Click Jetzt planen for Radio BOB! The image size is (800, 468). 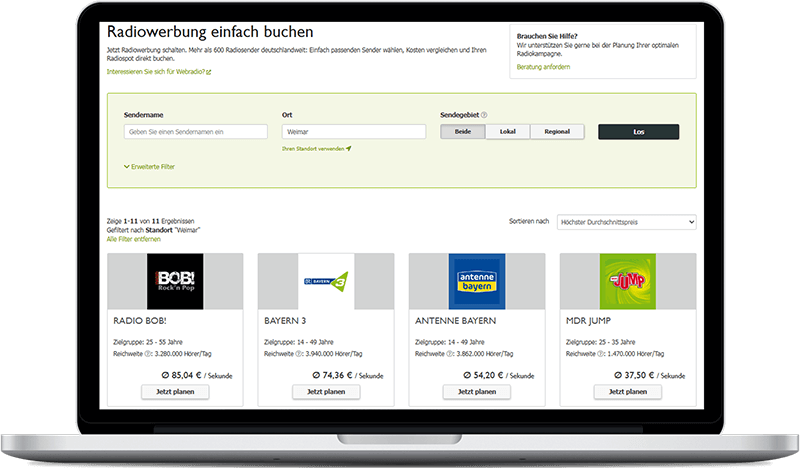coord(175,392)
